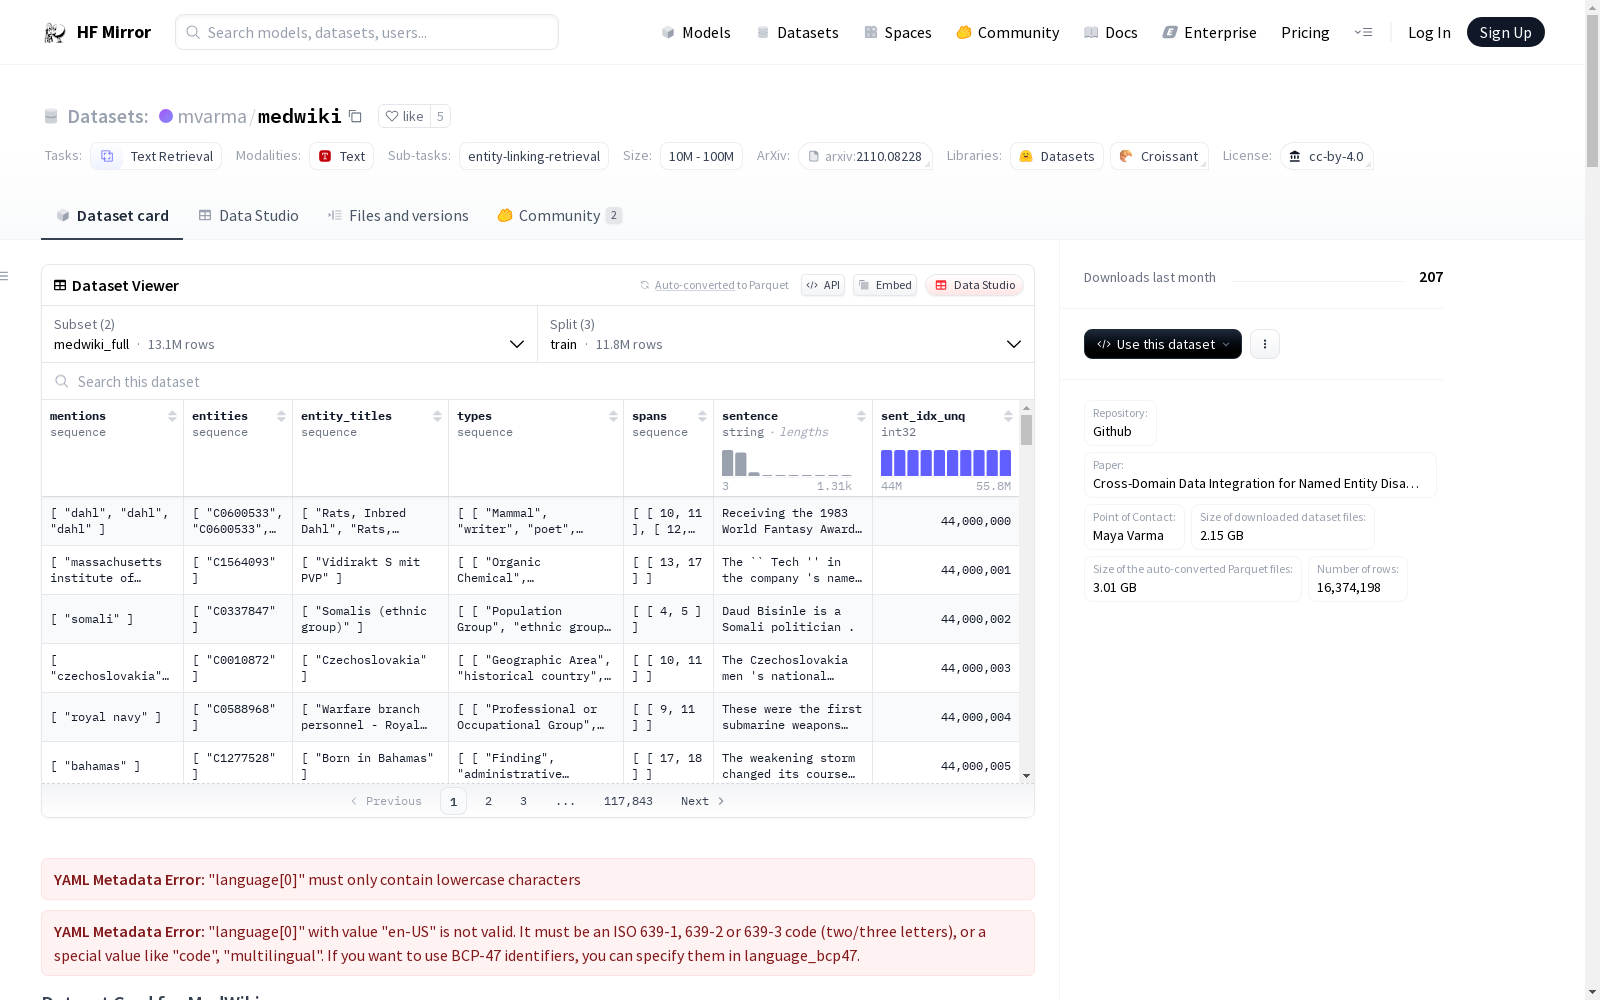Sort by types column
The image size is (1600, 1000).
pos(613,416)
